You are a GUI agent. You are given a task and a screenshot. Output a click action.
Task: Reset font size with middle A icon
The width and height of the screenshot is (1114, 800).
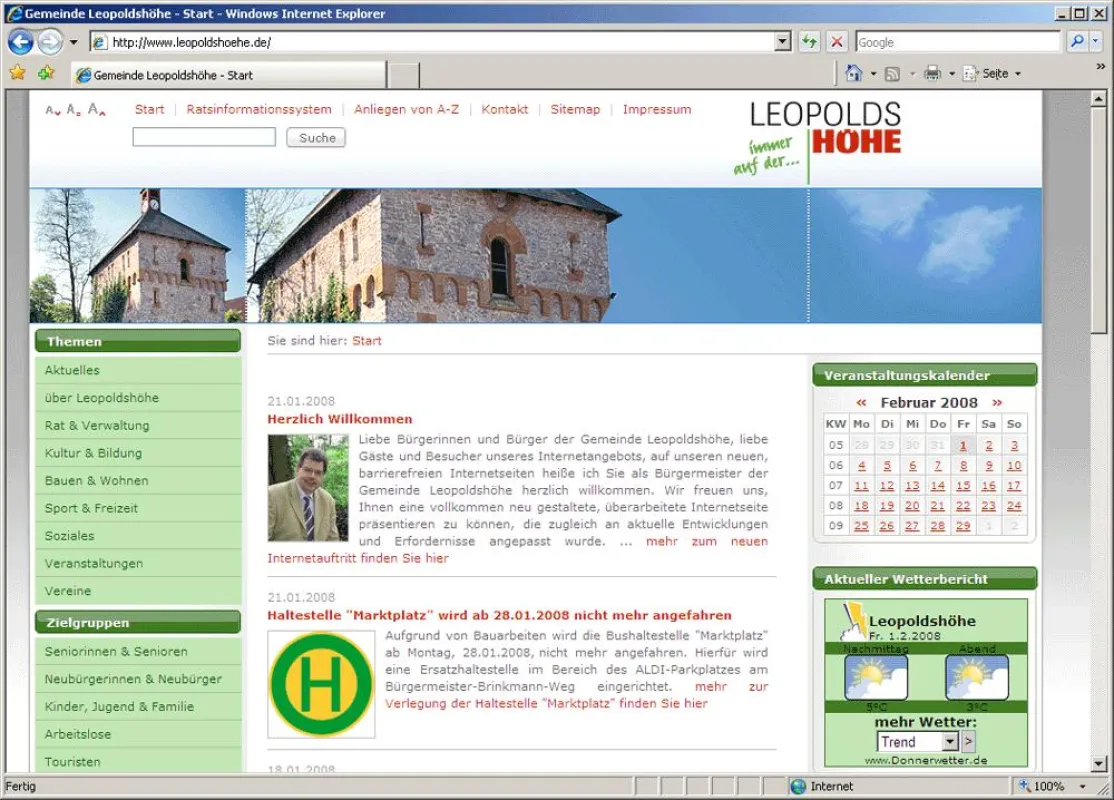73,109
